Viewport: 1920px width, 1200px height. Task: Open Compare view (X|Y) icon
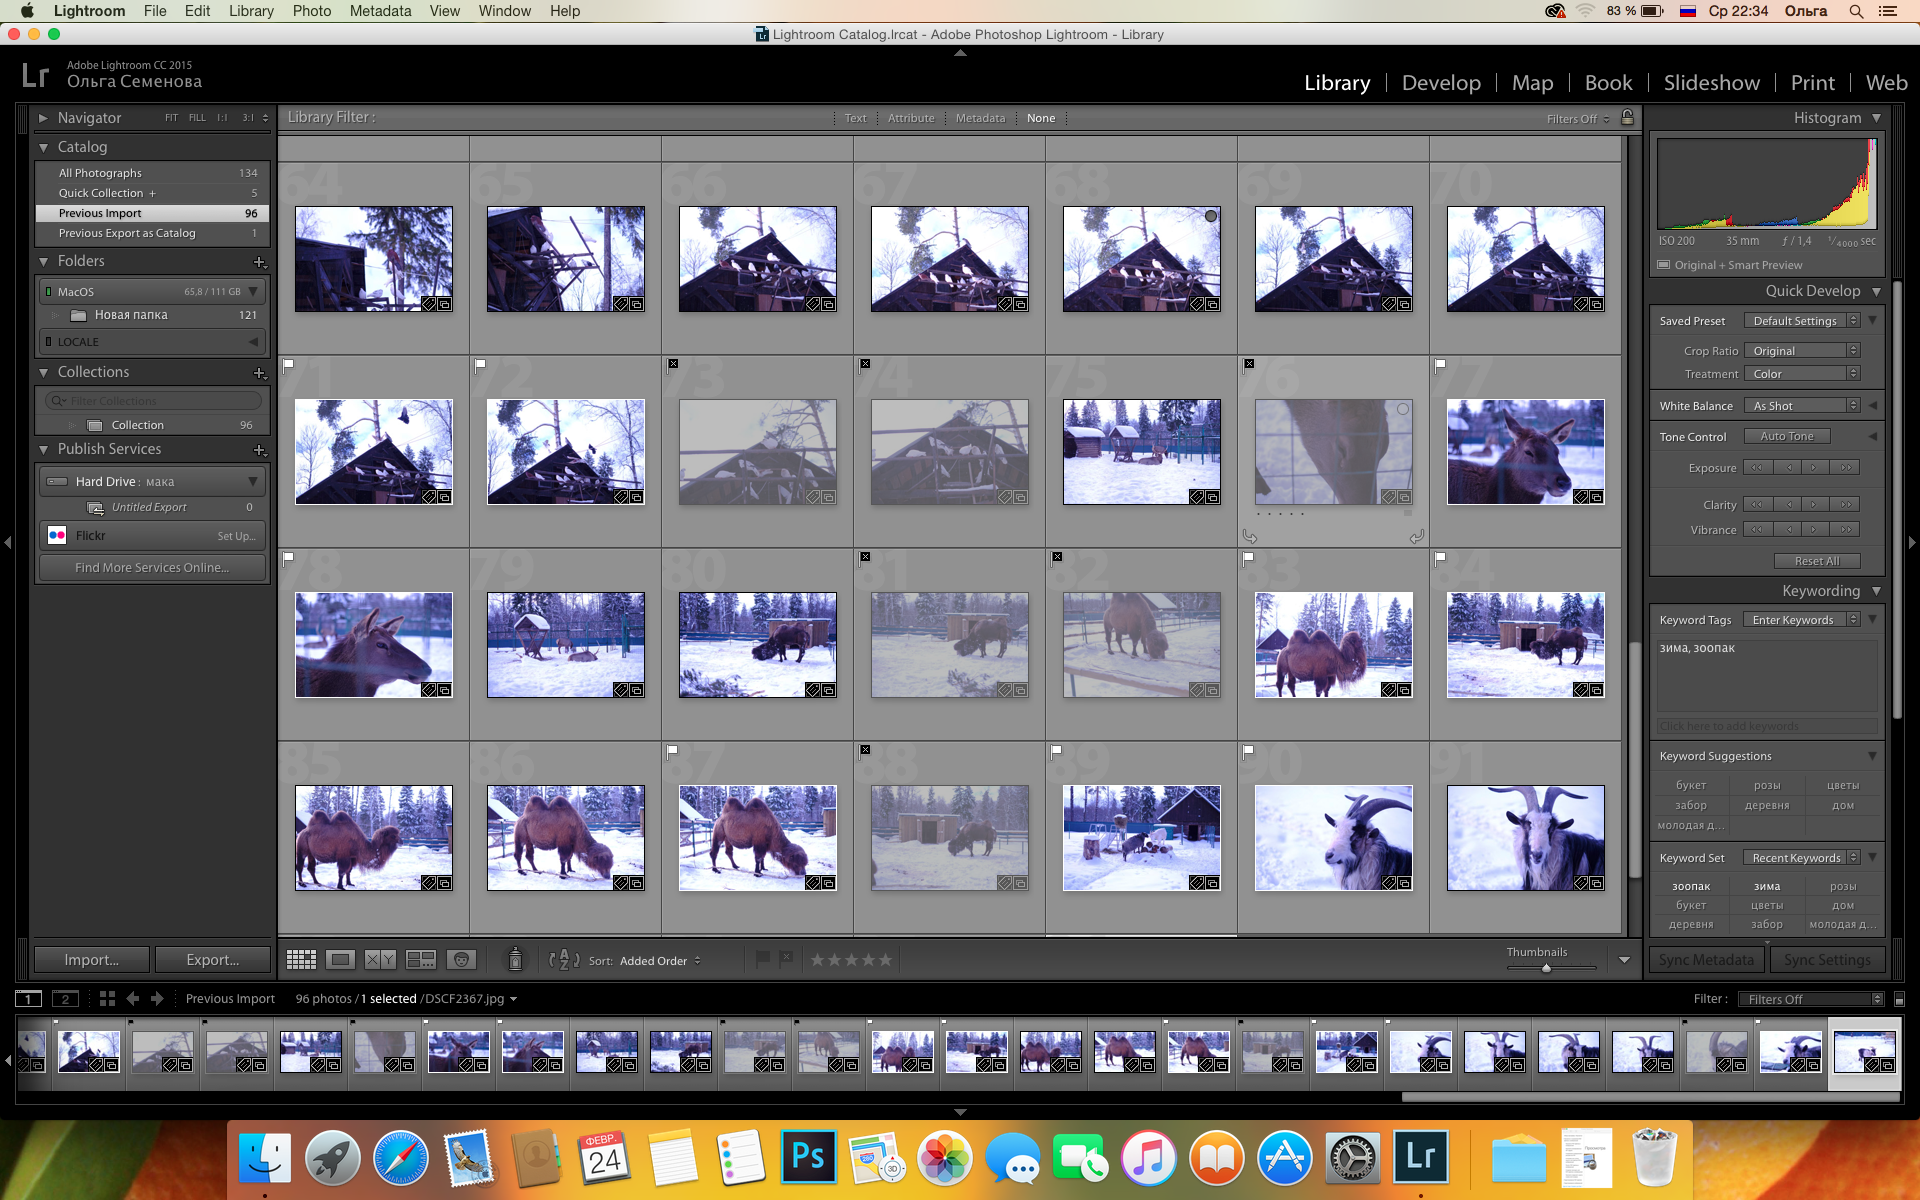(380, 960)
